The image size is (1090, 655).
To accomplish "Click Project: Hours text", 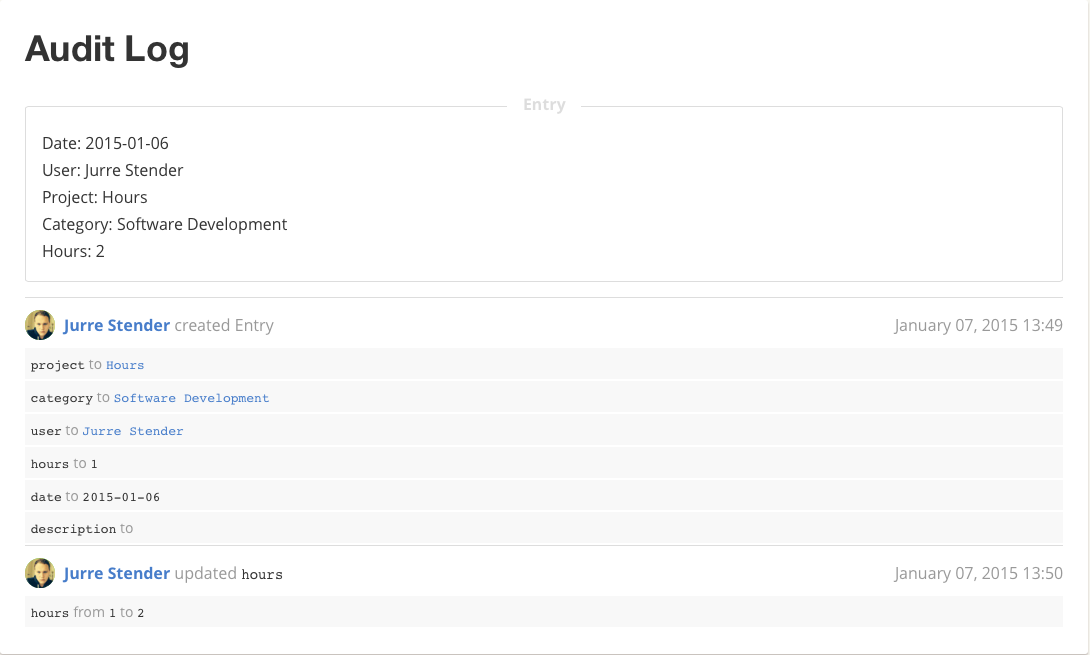I will 95,197.
